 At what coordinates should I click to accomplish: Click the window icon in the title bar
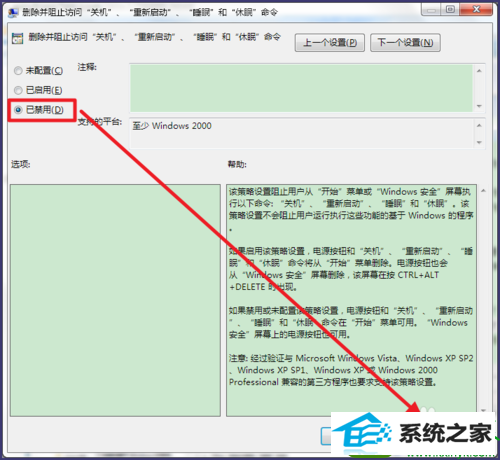click(13, 13)
